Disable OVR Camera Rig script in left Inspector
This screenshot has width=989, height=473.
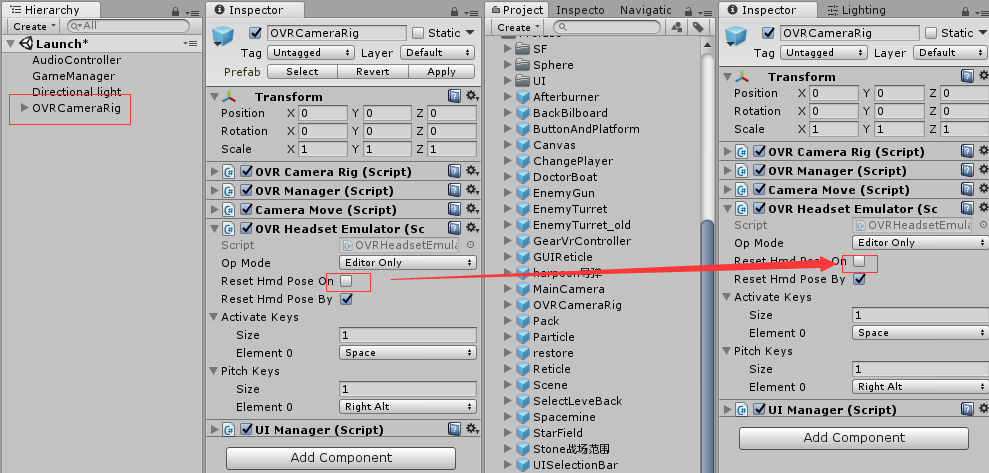tap(247, 172)
